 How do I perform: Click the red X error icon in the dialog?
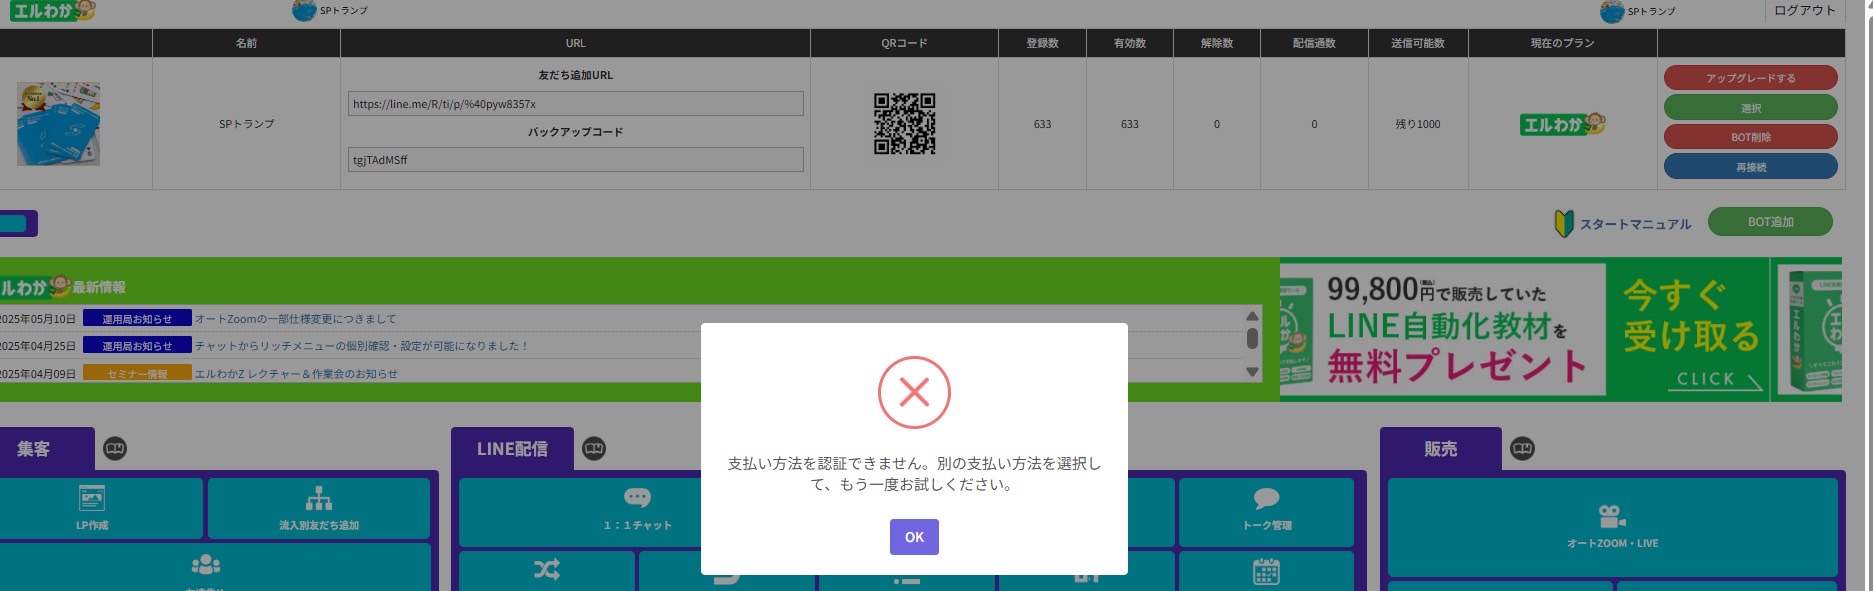914,392
